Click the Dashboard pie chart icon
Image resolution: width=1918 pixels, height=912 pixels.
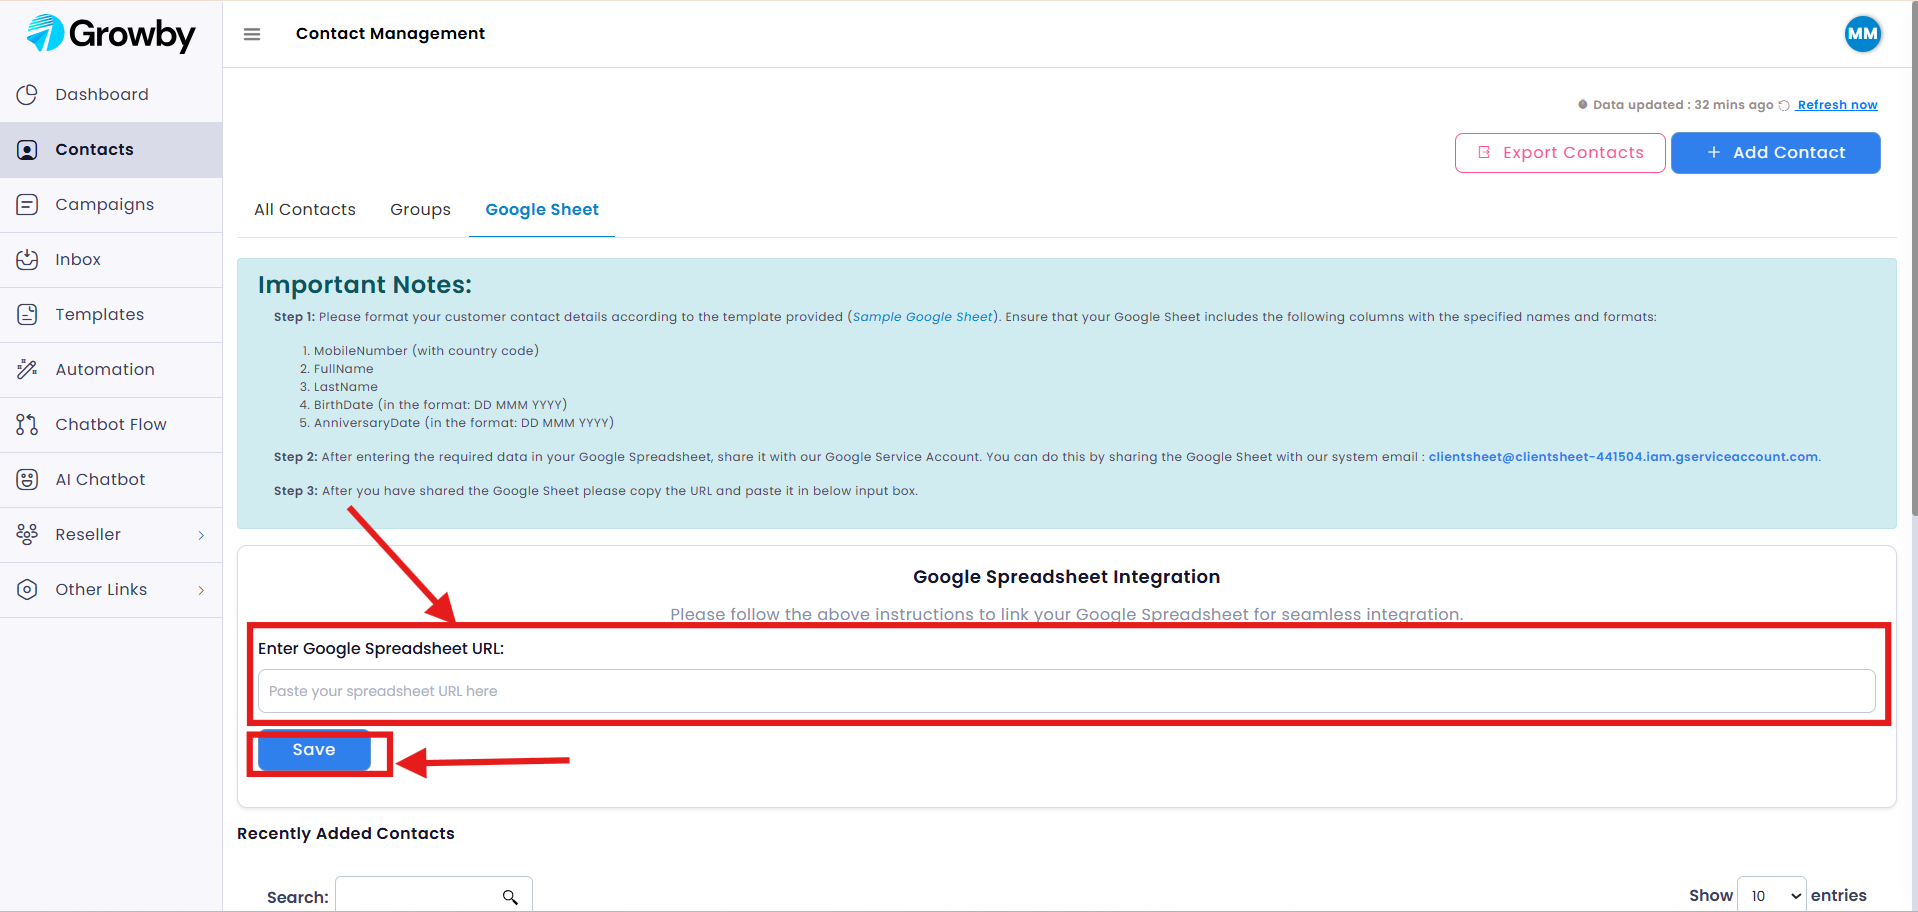click(27, 95)
